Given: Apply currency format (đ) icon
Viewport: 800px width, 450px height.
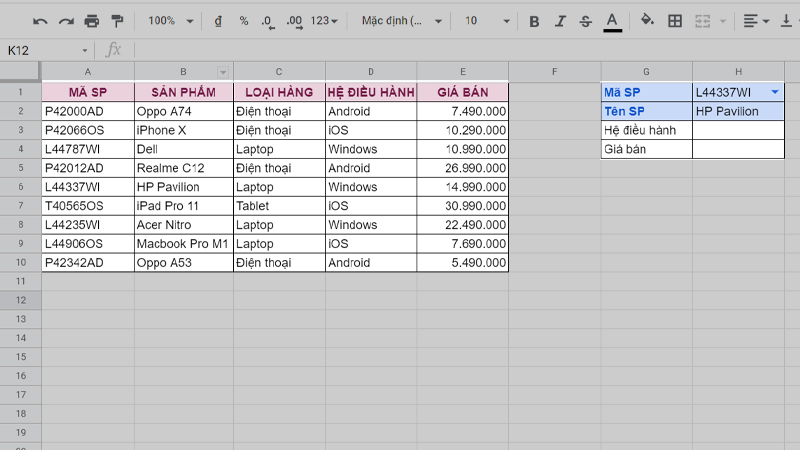Looking at the screenshot, I should [218, 21].
